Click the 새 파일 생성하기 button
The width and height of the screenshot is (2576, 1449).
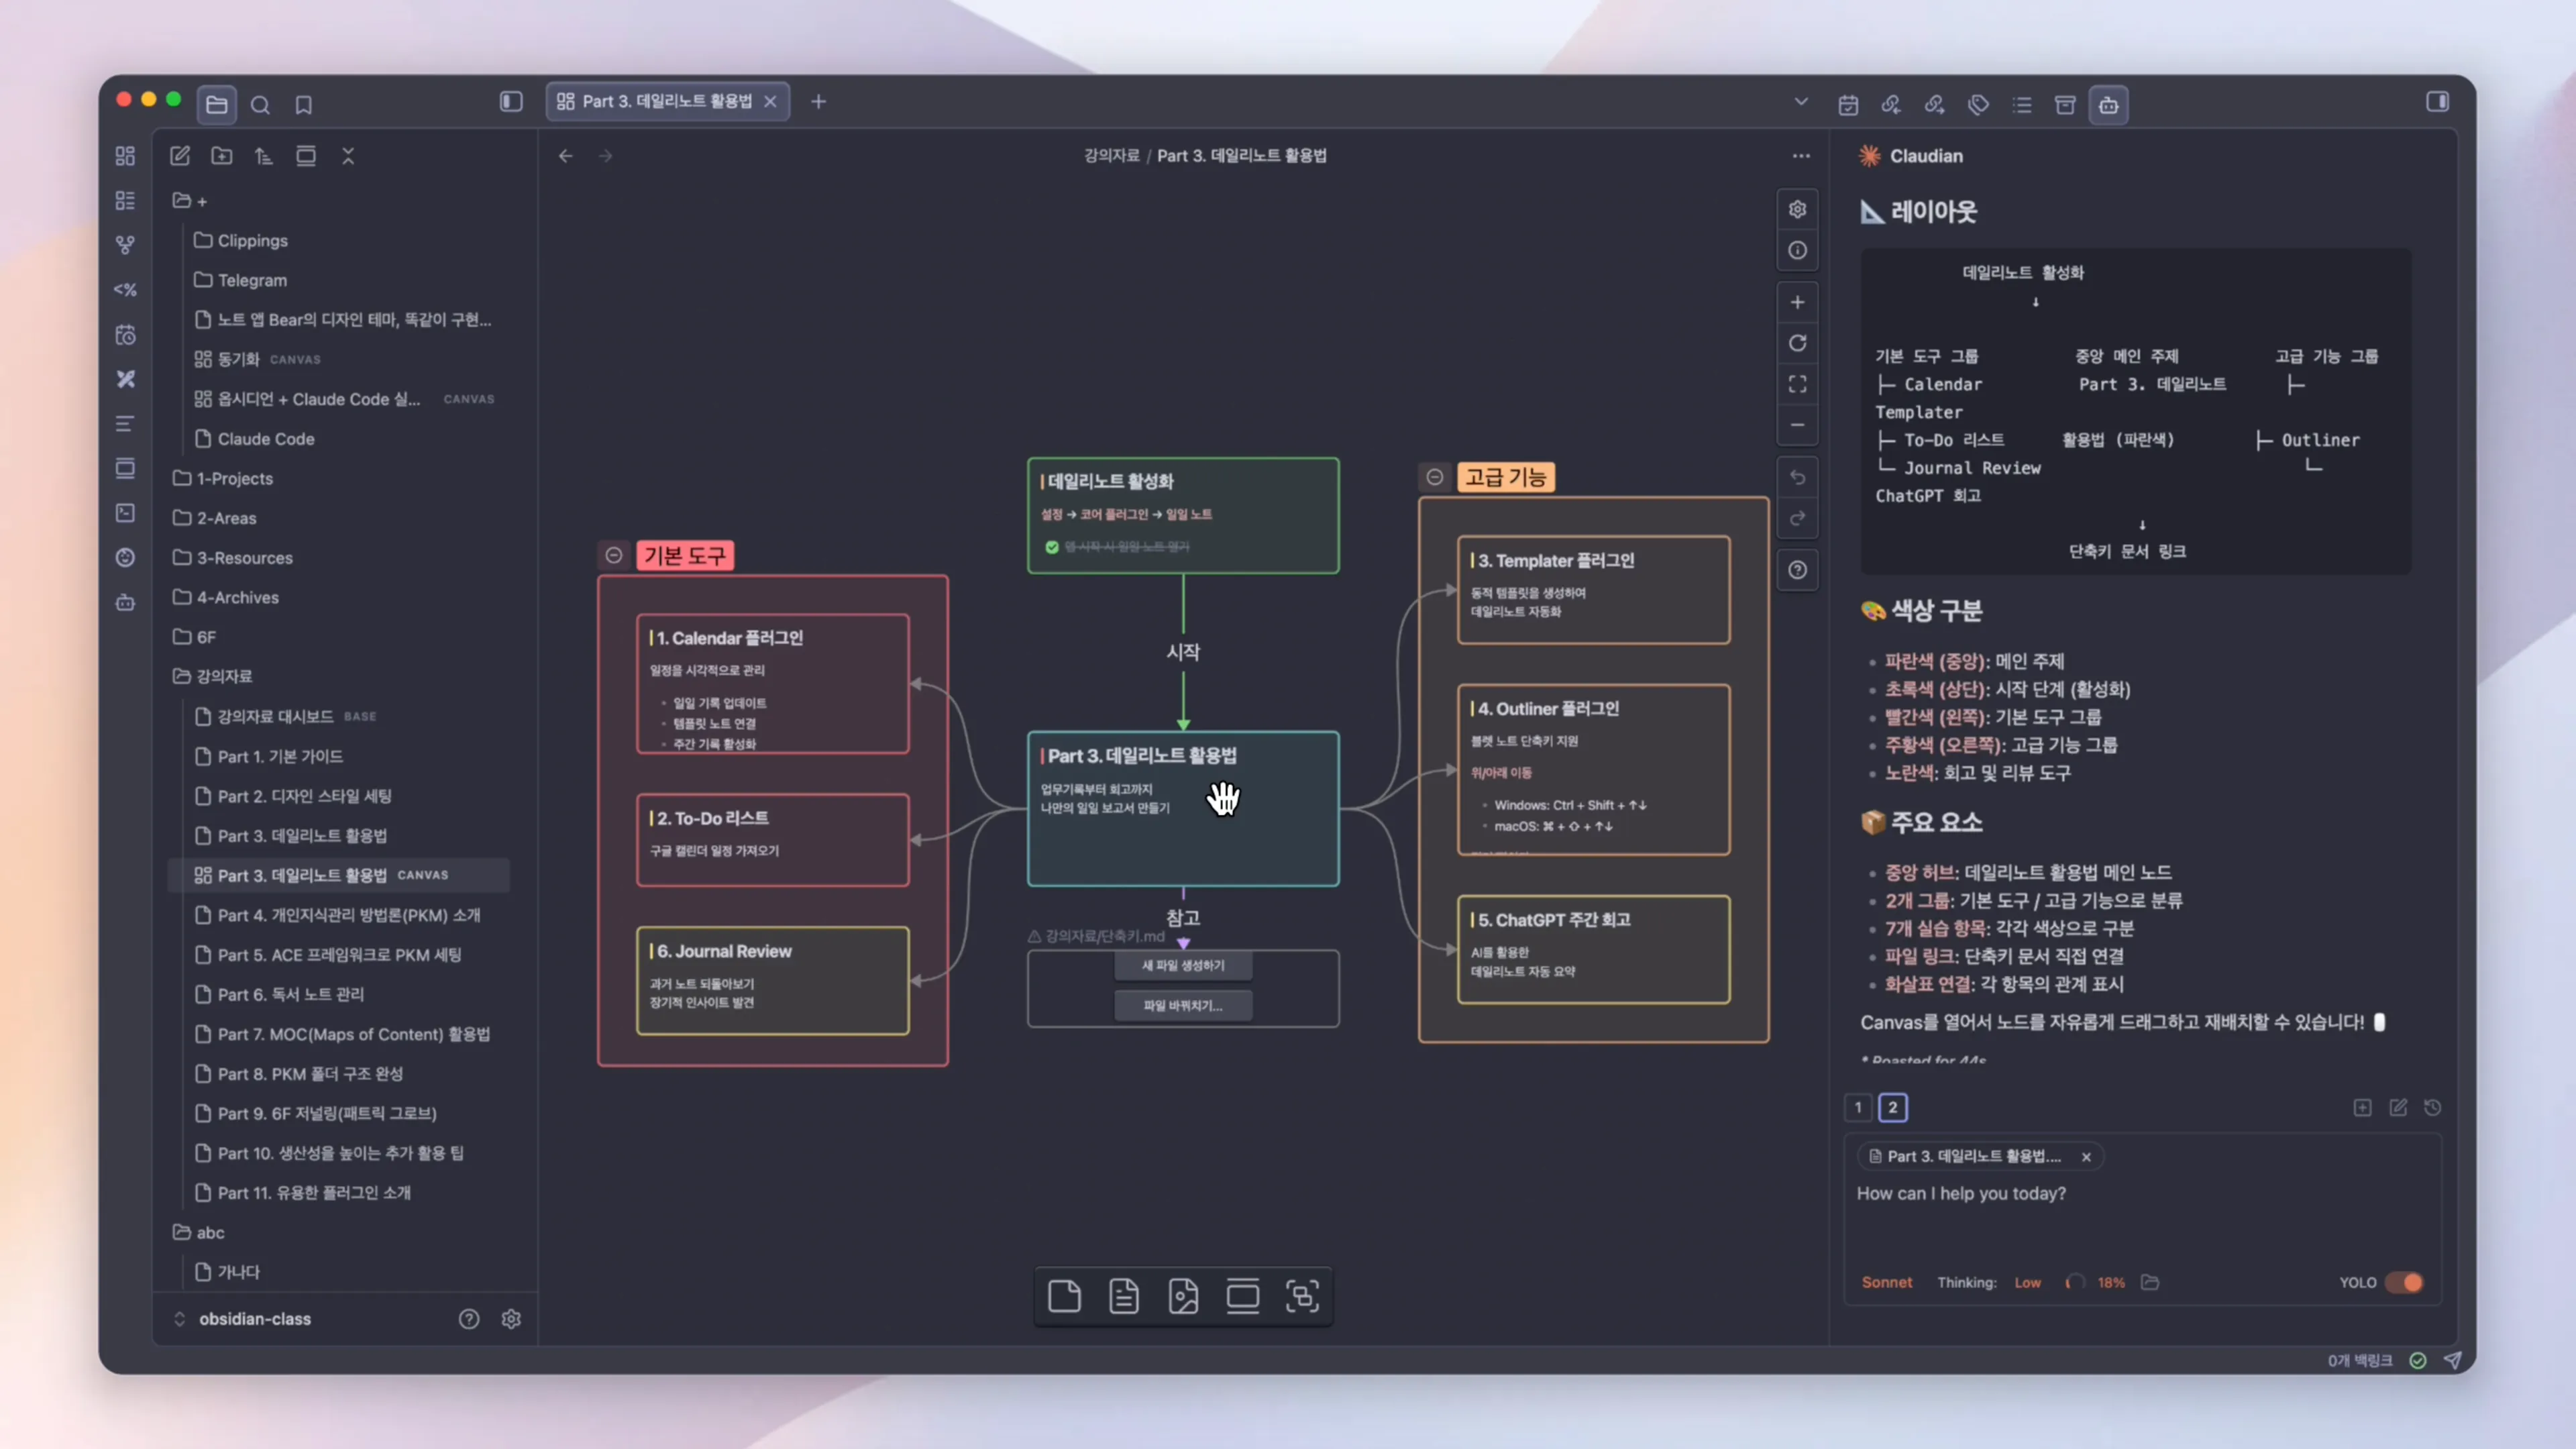(1183, 965)
